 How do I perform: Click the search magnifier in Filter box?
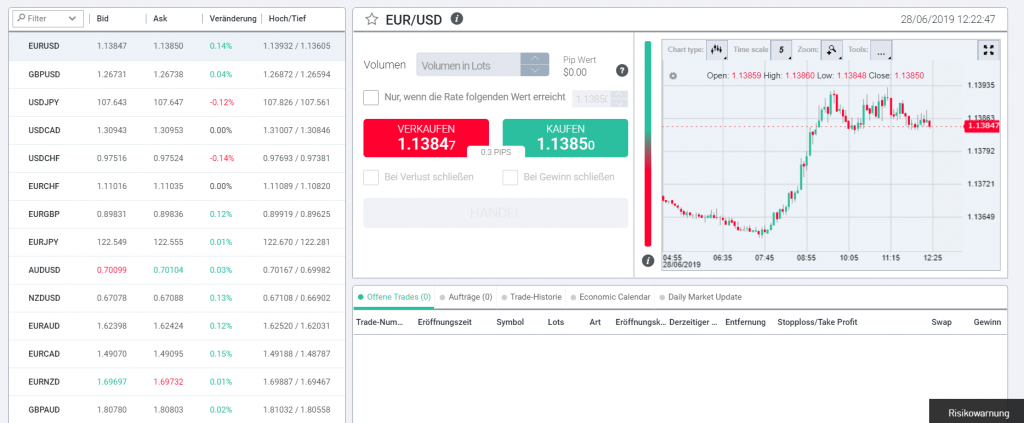pos(22,18)
